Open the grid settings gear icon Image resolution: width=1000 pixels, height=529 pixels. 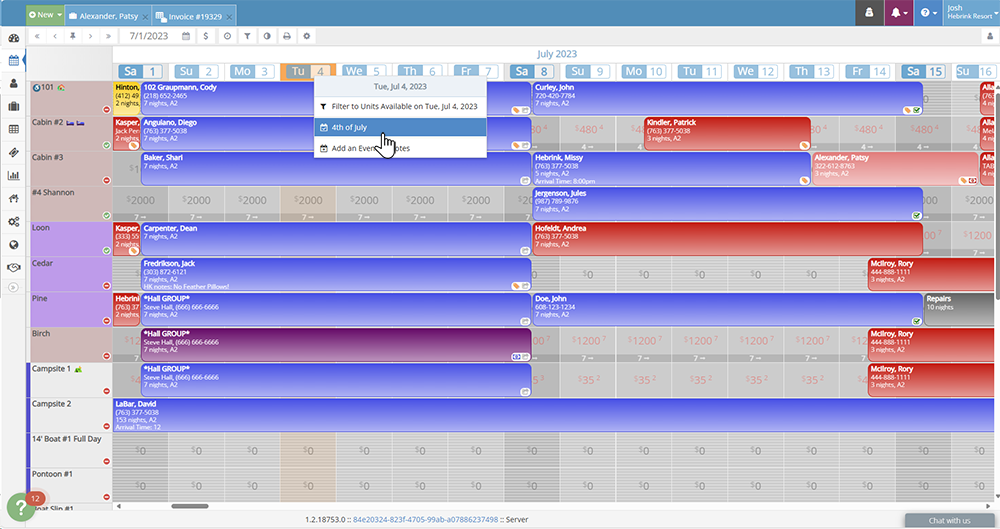[307, 36]
